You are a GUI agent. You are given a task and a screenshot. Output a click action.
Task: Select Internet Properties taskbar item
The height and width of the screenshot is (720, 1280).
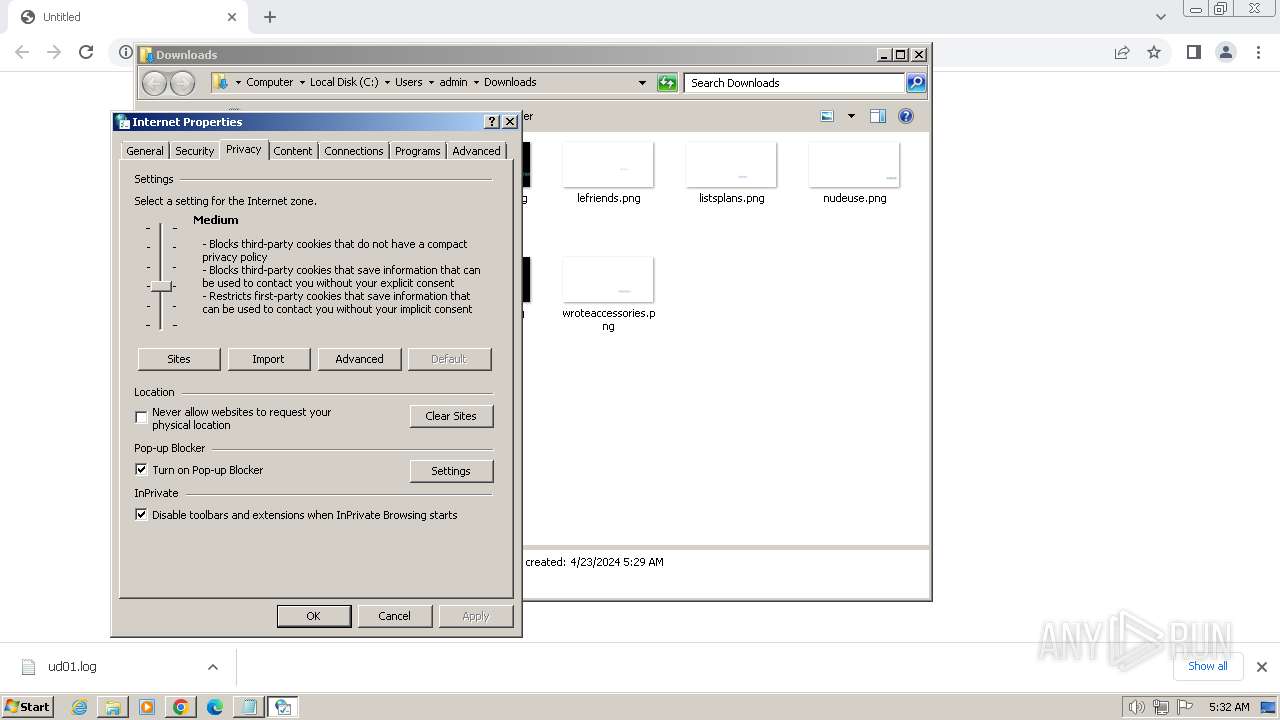pyautogui.click(x=283, y=707)
